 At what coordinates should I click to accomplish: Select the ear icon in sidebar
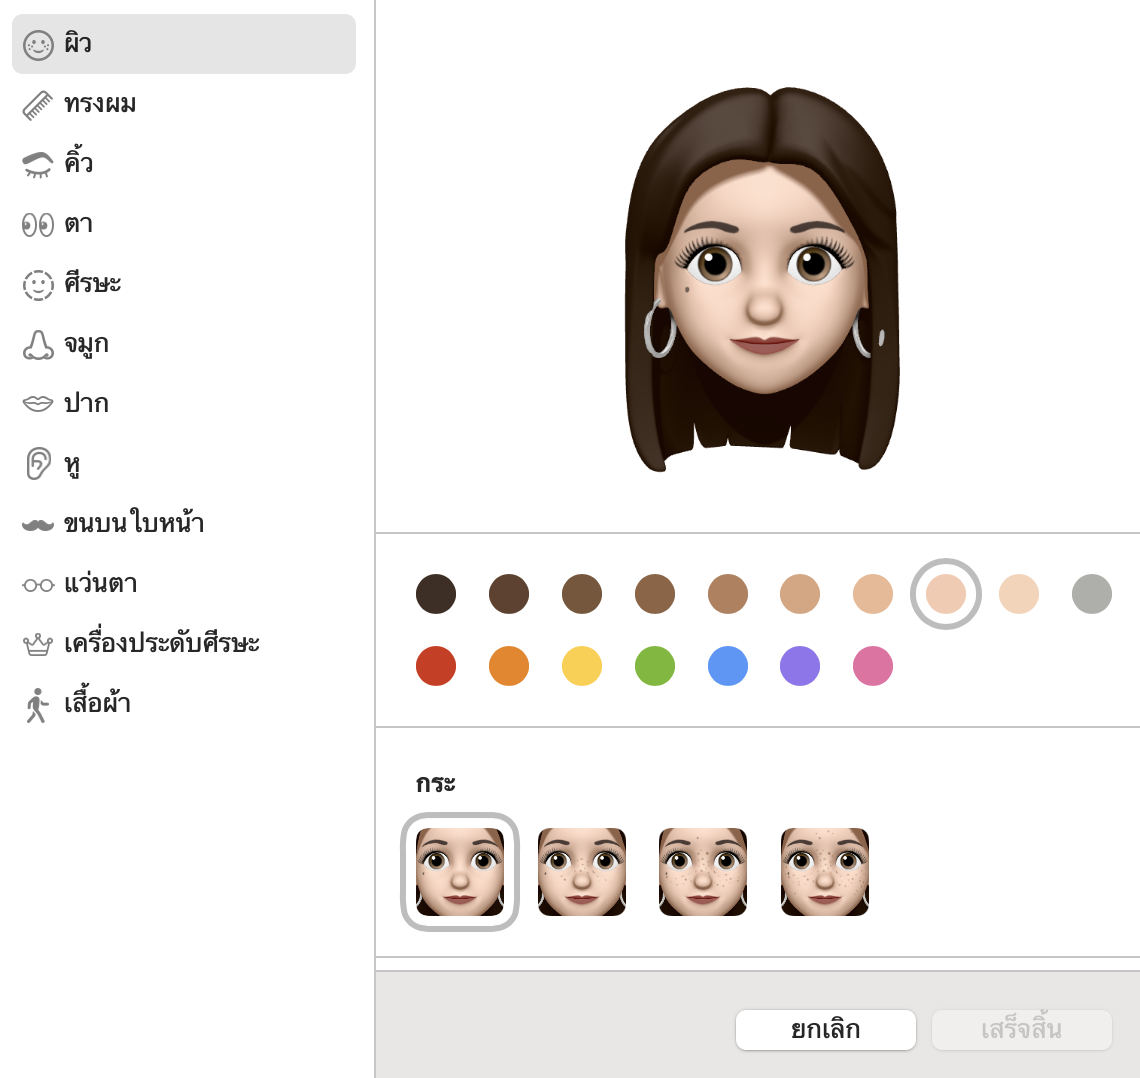tap(38, 464)
